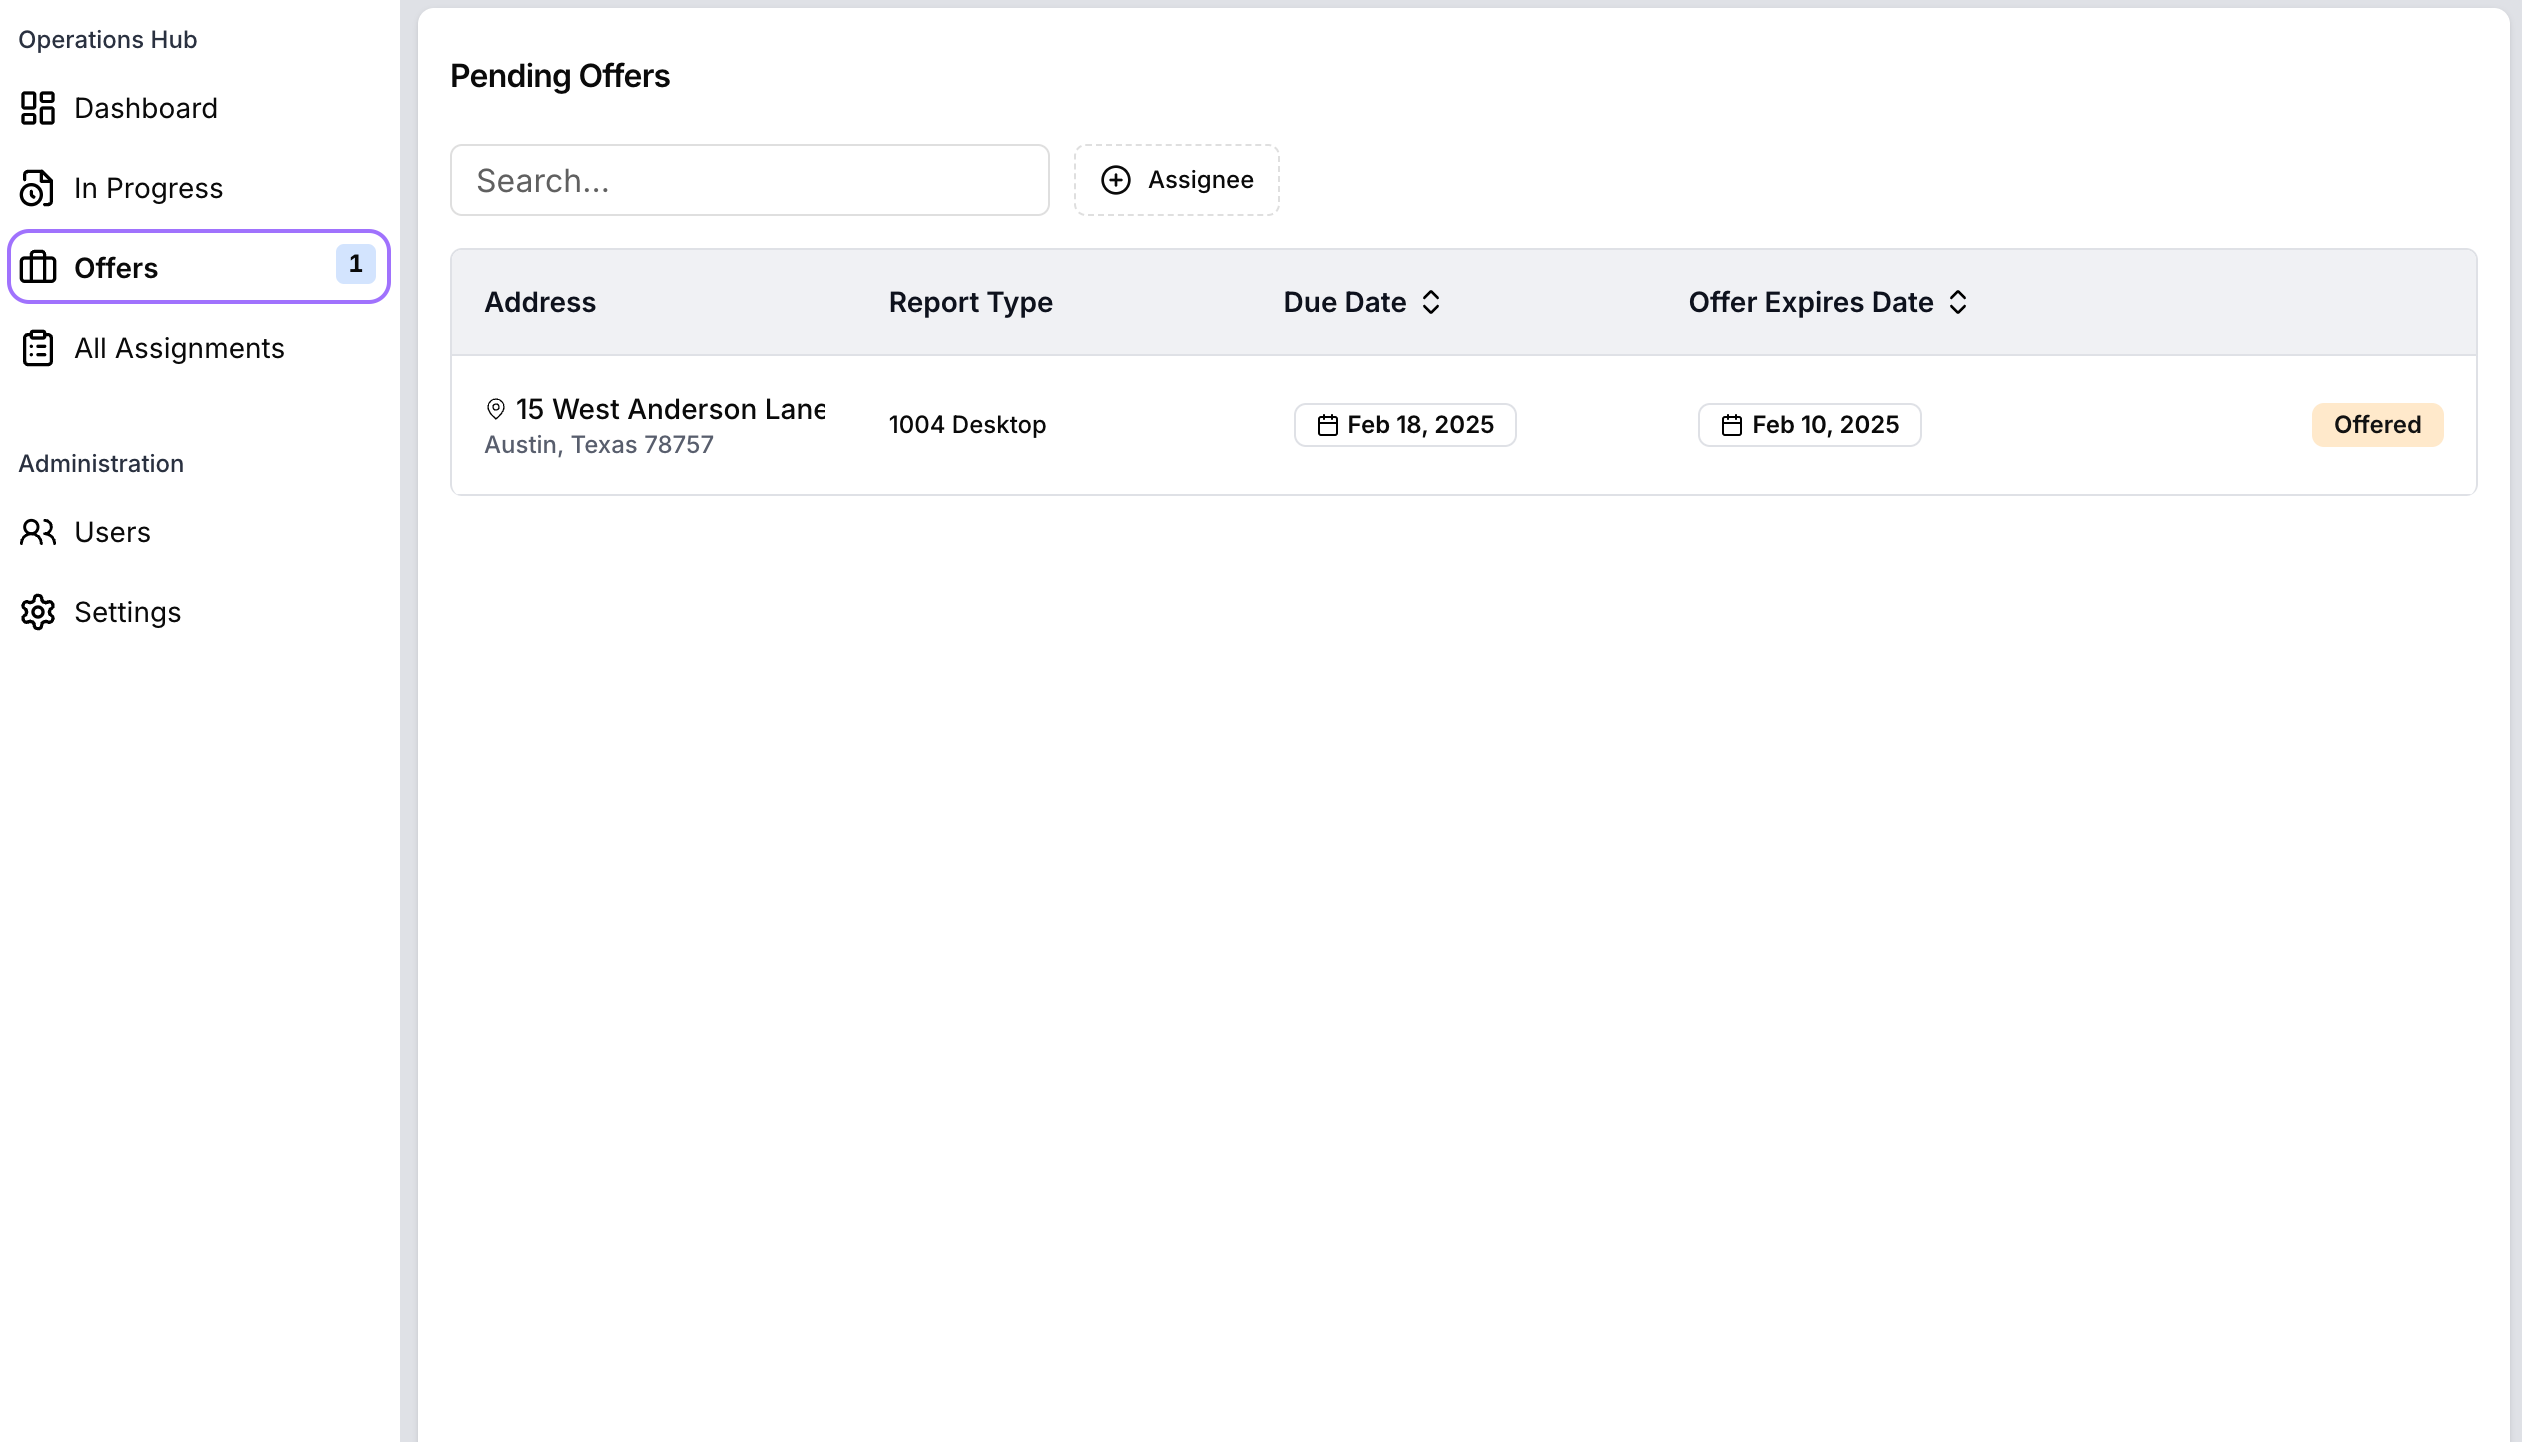Screen dimensions: 2522x1442
Task: Click the Users people icon
Action: (x=38, y=532)
